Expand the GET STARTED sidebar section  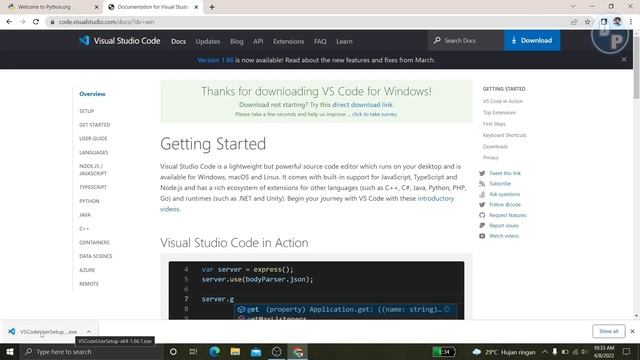pyautogui.click(x=95, y=125)
